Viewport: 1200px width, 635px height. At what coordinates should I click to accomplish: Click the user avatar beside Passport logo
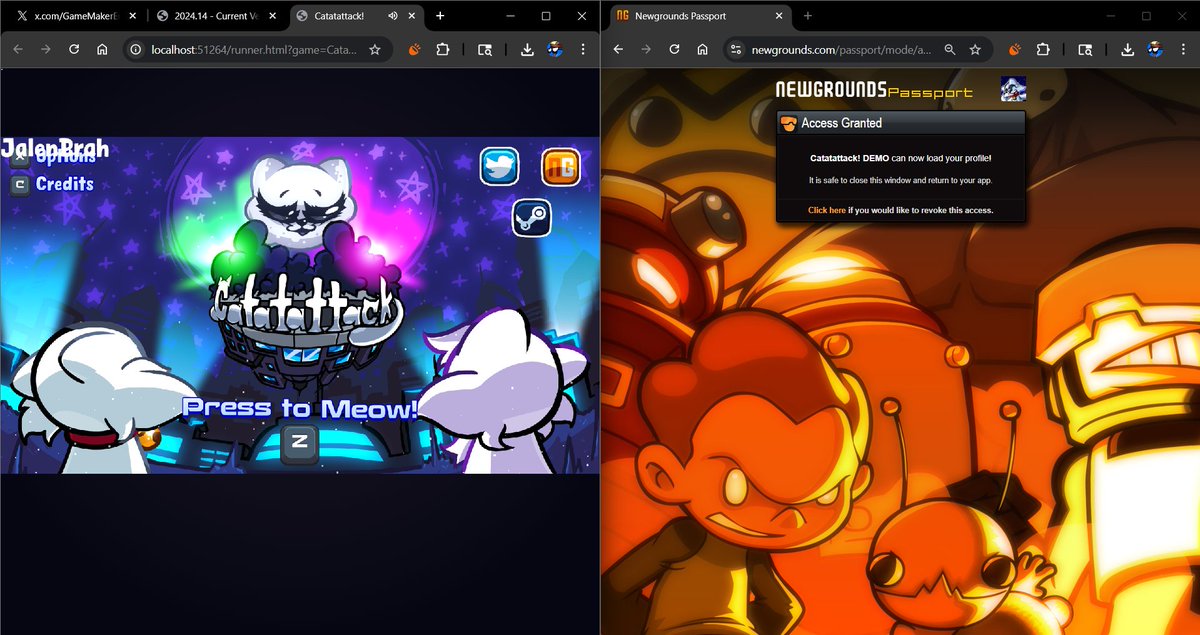[x=1013, y=89]
